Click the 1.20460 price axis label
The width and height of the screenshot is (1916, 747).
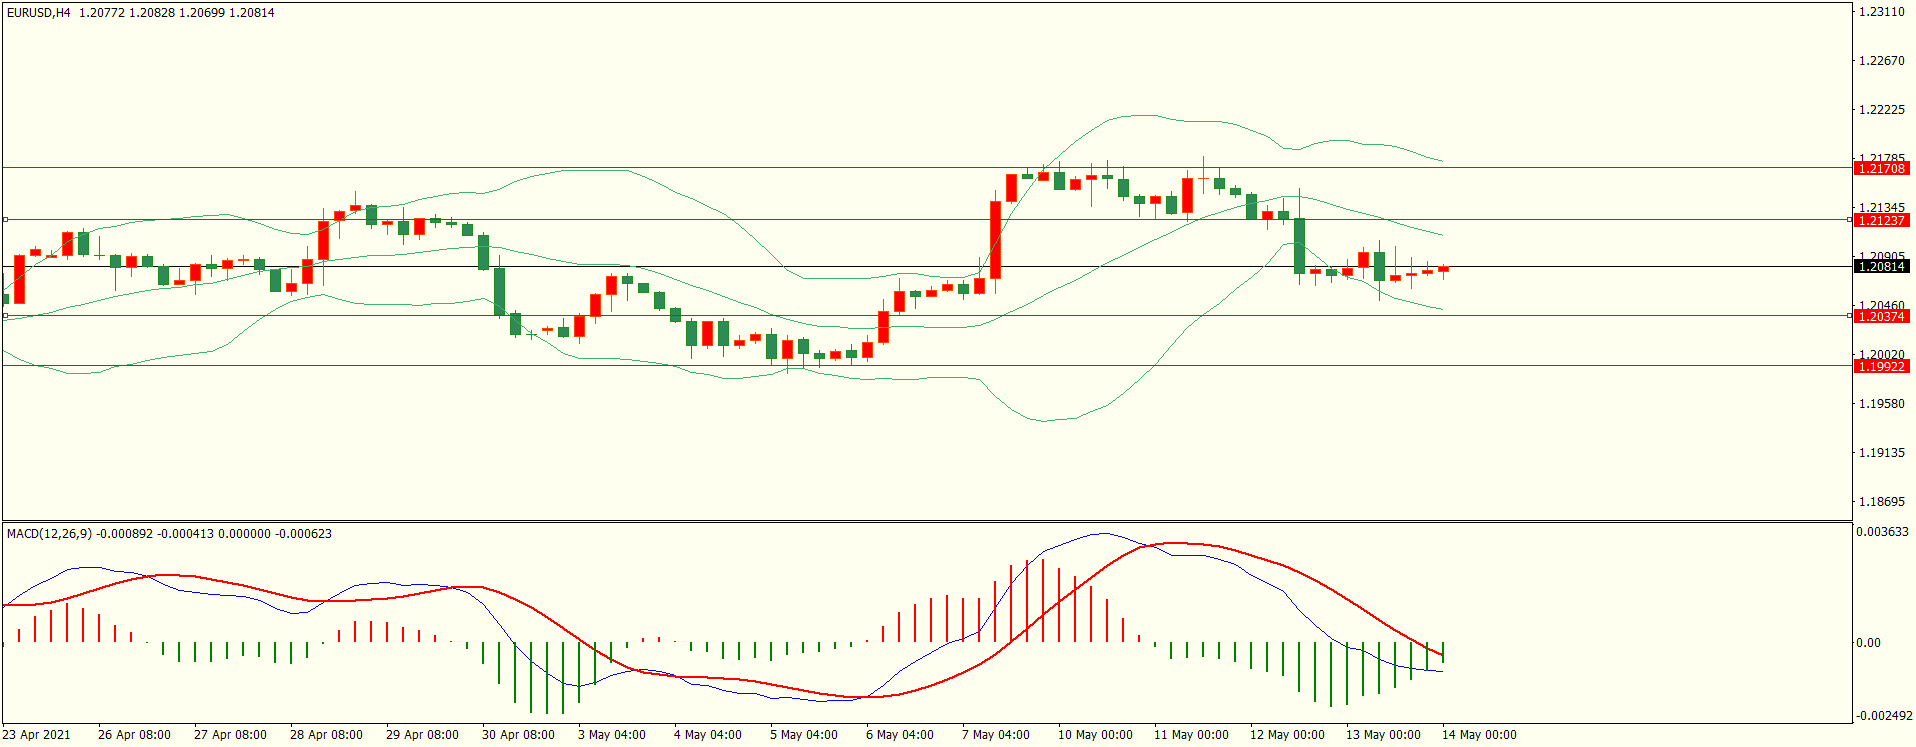click(1881, 306)
